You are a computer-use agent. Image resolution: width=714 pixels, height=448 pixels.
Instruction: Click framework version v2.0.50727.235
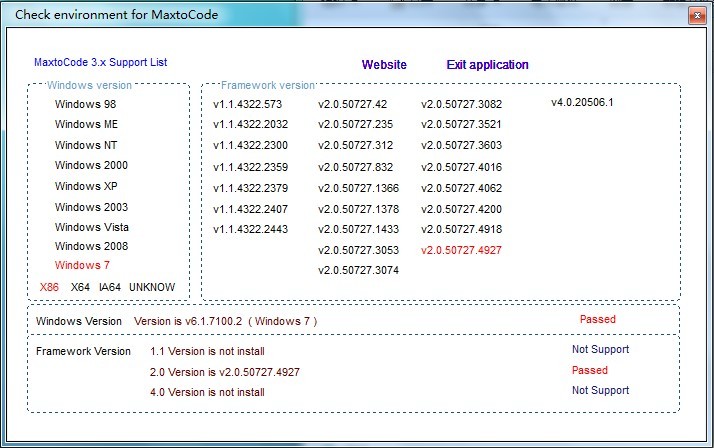point(356,124)
